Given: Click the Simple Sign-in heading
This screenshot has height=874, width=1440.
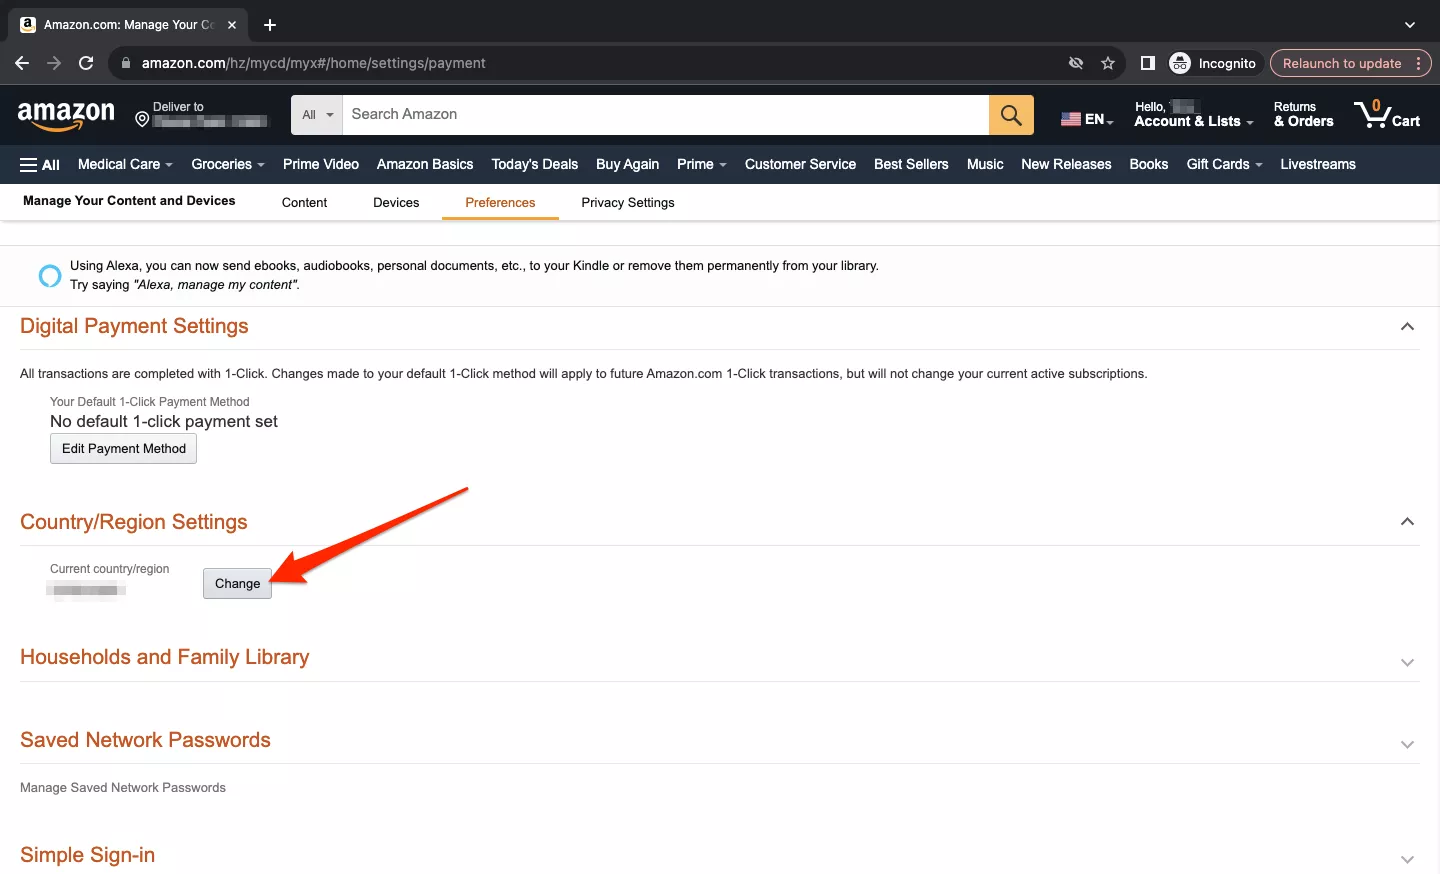Looking at the screenshot, I should click(x=88, y=855).
